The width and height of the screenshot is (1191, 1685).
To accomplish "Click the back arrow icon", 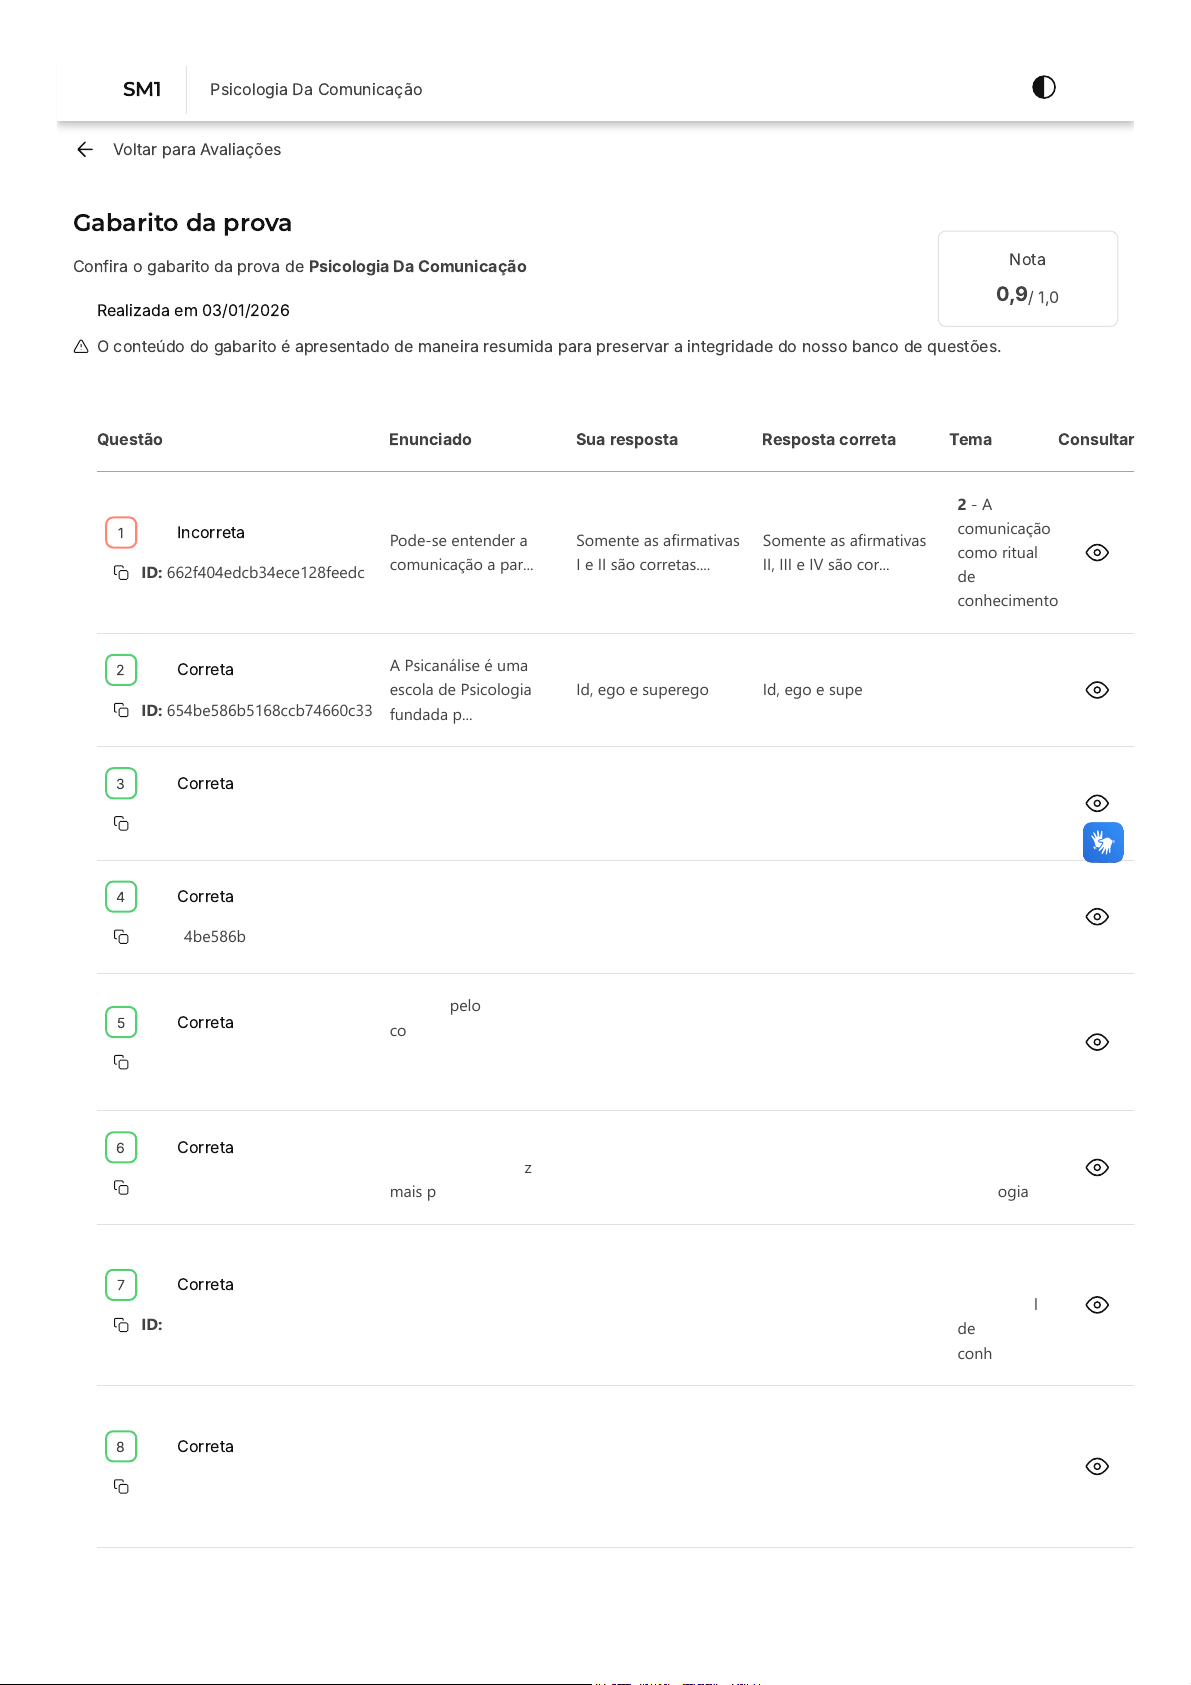I will point(85,150).
